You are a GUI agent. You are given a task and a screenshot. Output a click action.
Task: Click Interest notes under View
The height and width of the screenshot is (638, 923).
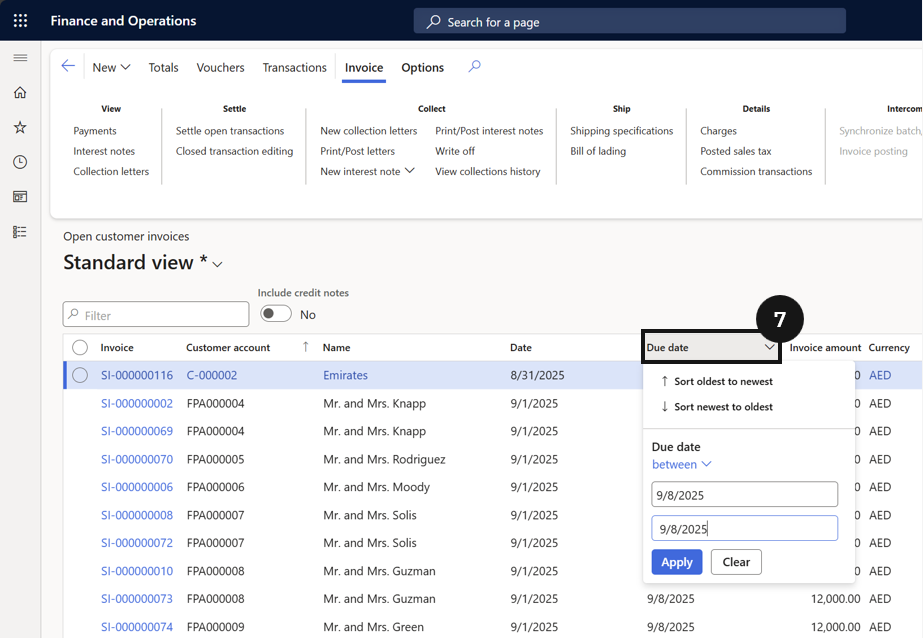click(104, 151)
